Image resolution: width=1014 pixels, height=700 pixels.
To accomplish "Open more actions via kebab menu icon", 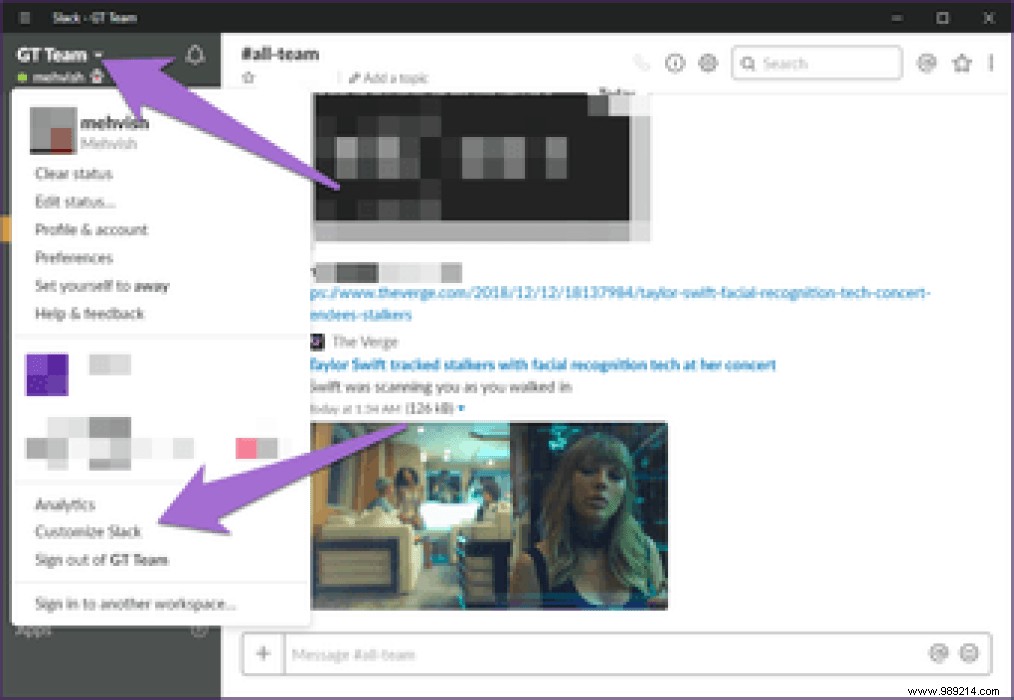I will click(990, 62).
